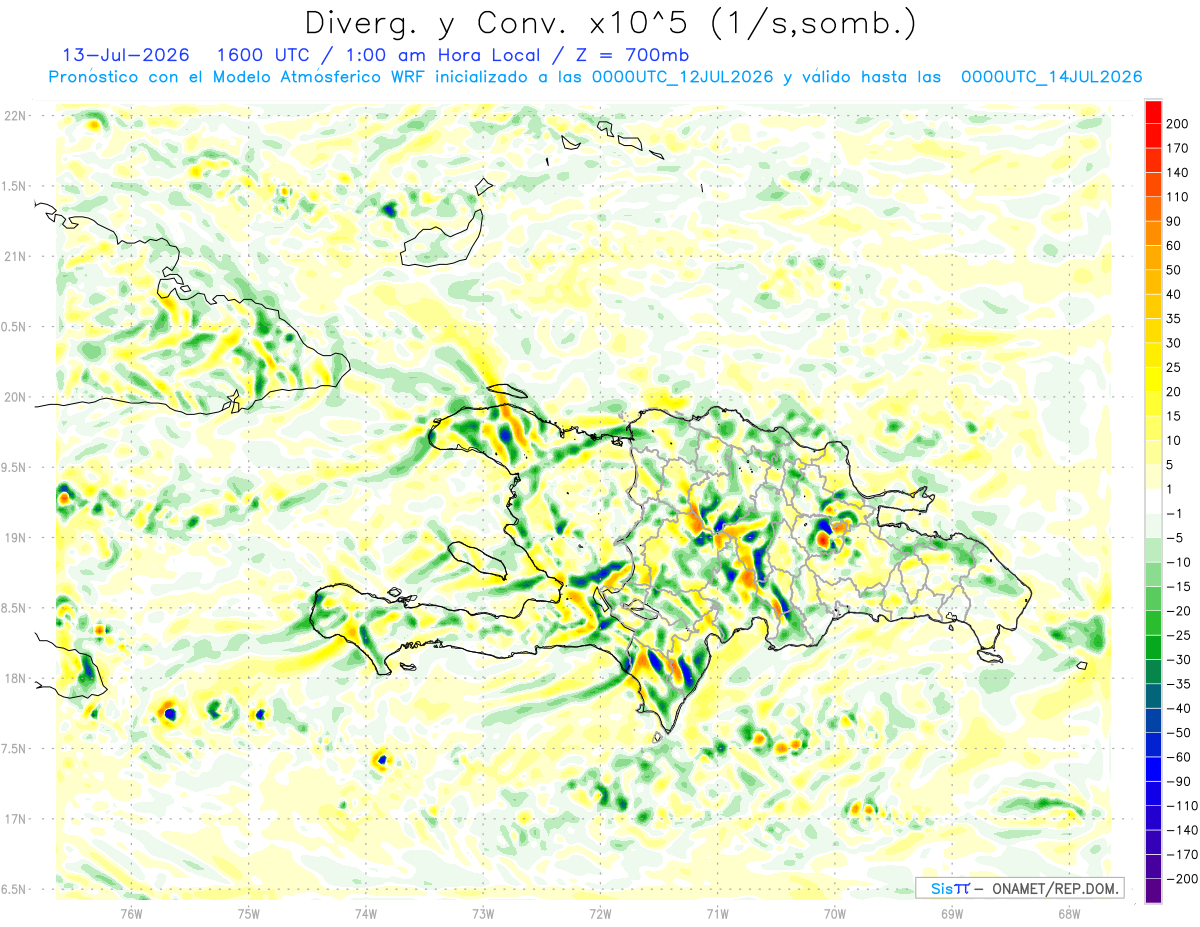This screenshot has width=1200, height=927.
Task: Click the 18N latitude label
Action: (x=17, y=678)
